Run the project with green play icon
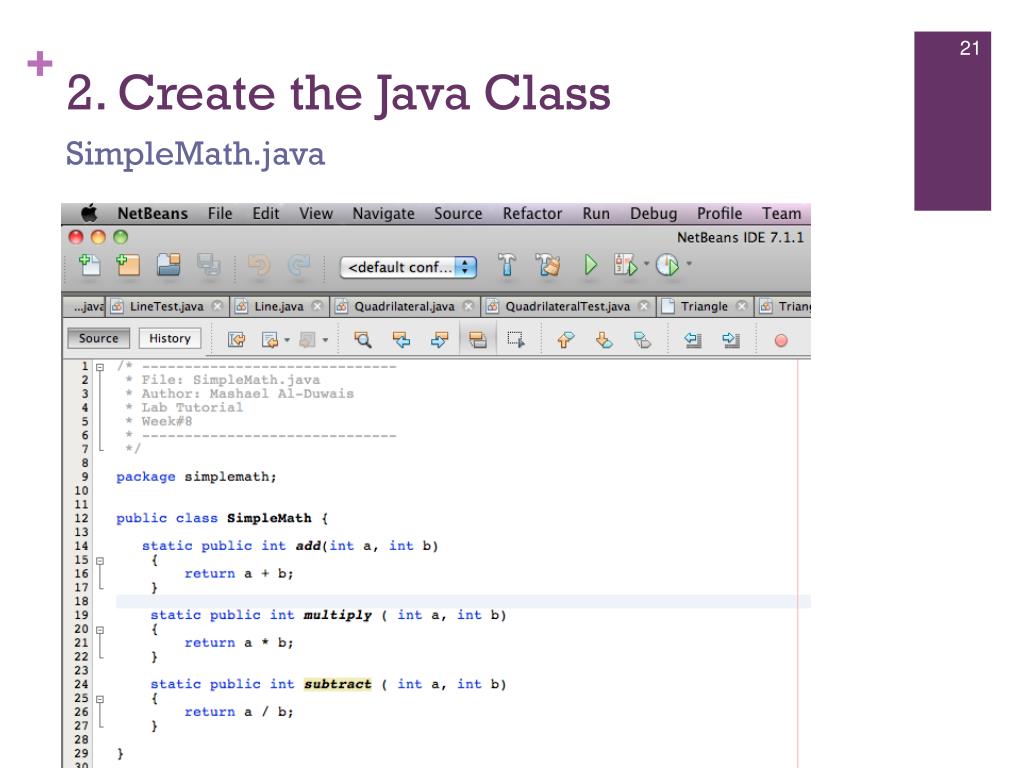Viewport: 1024px width, 768px height. click(x=590, y=265)
